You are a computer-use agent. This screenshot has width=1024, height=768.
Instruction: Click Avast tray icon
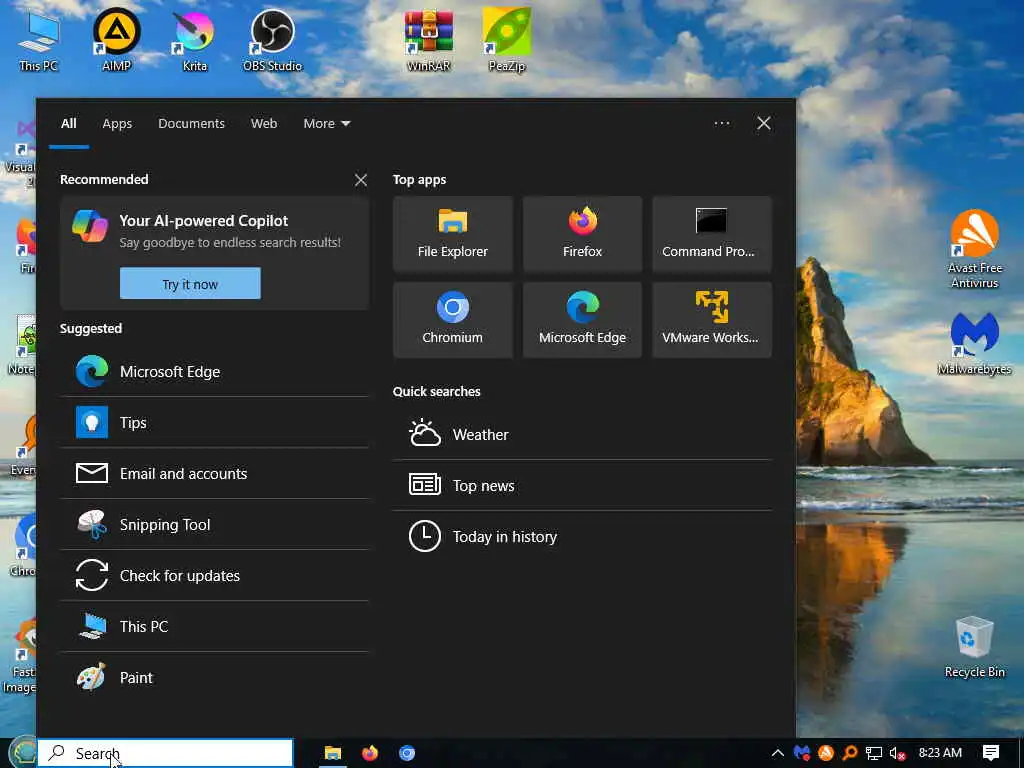tap(825, 753)
